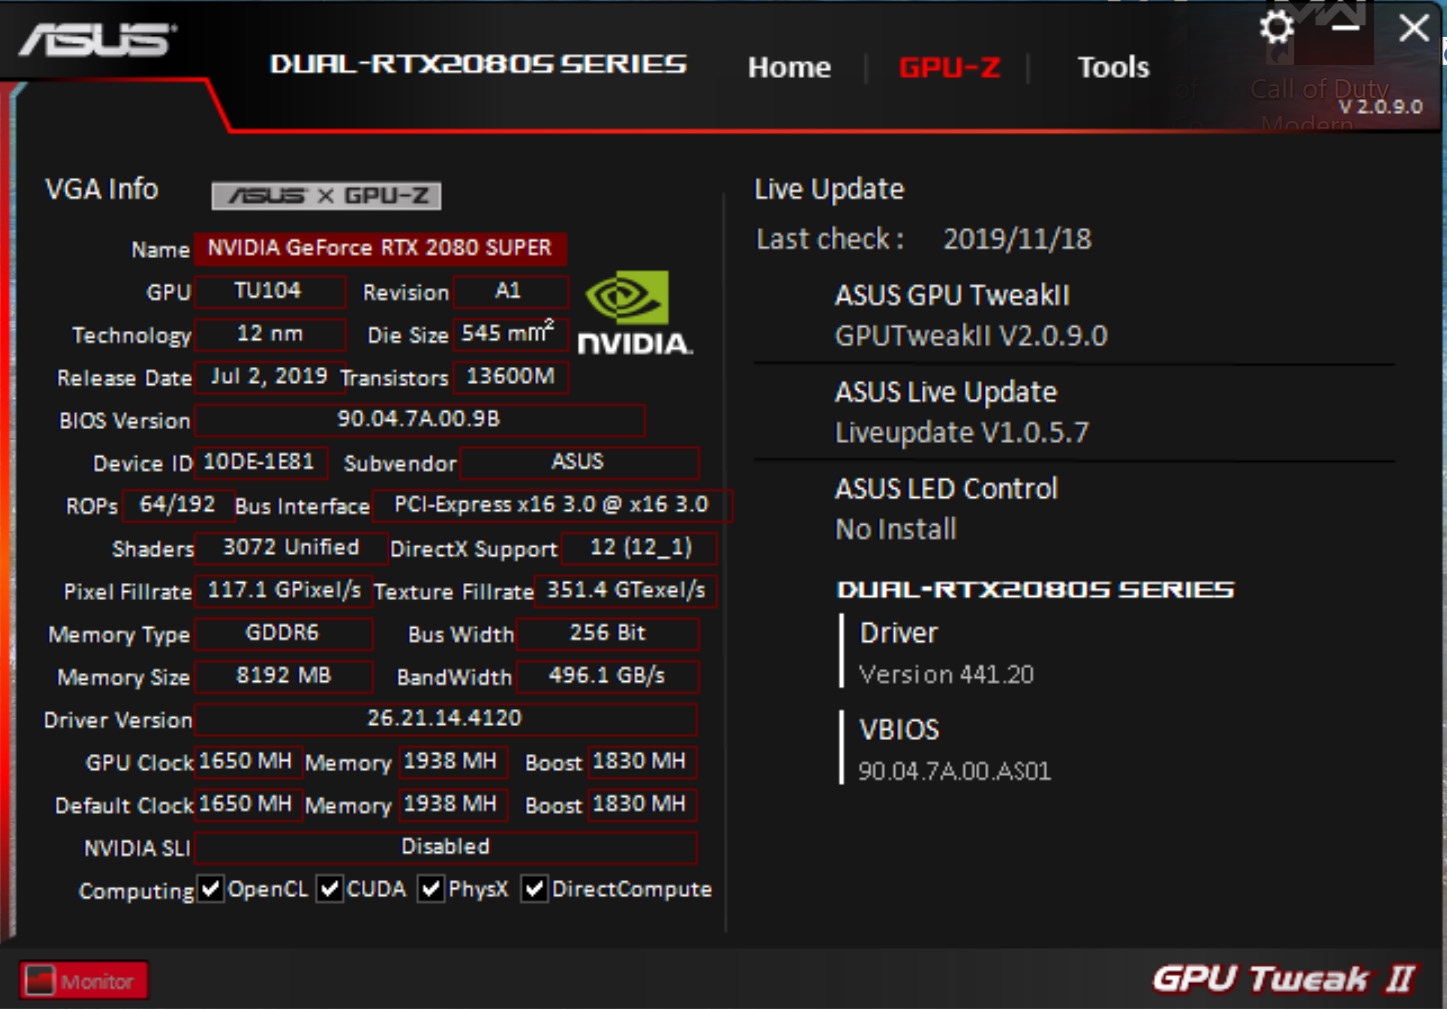
Task: Click the ASUS x GPU-Z badge
Action: pyautogui.click(x=326, y=196)
